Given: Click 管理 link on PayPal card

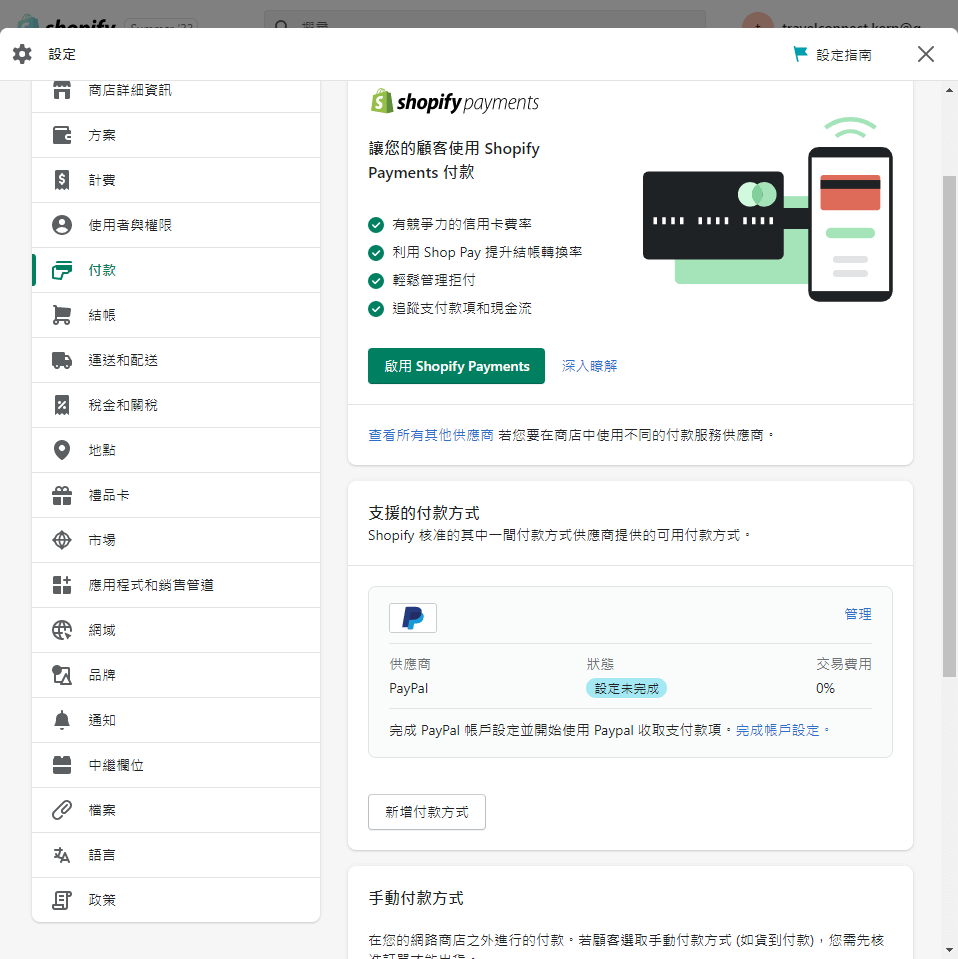Looking at the screenshot, I should click(858, 614).
